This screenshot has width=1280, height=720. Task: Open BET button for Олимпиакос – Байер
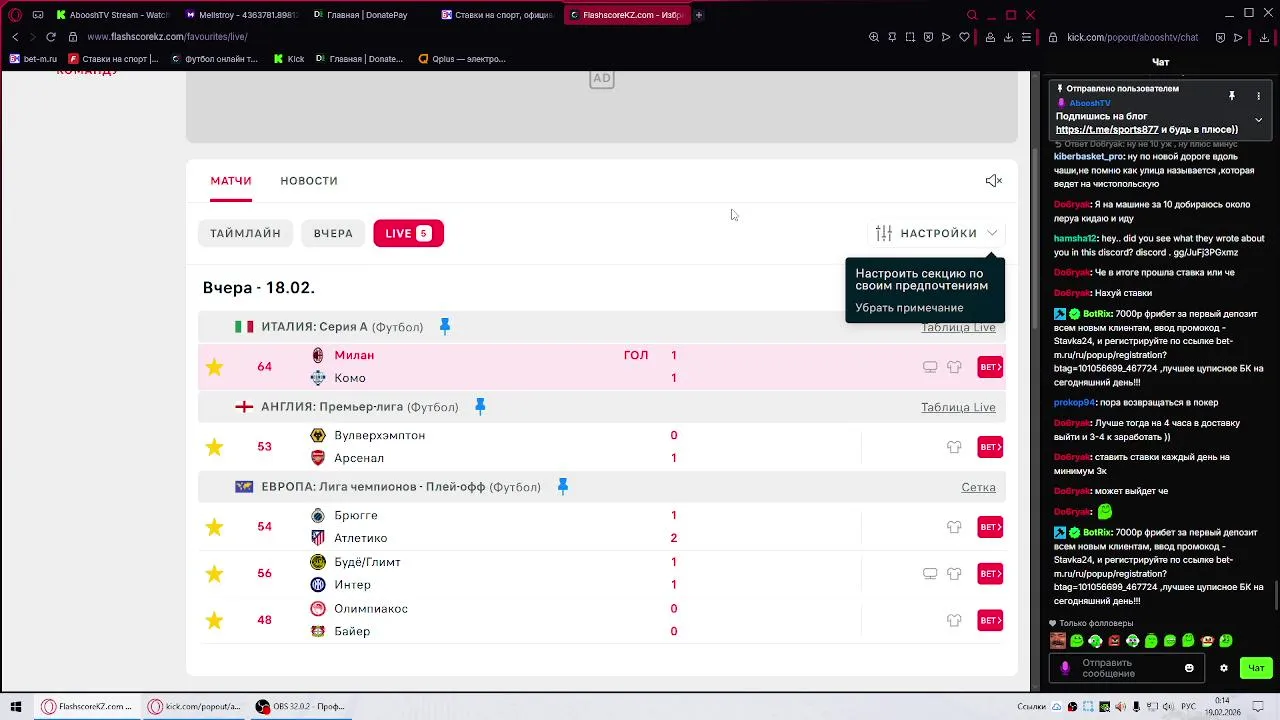click(990, 621)
